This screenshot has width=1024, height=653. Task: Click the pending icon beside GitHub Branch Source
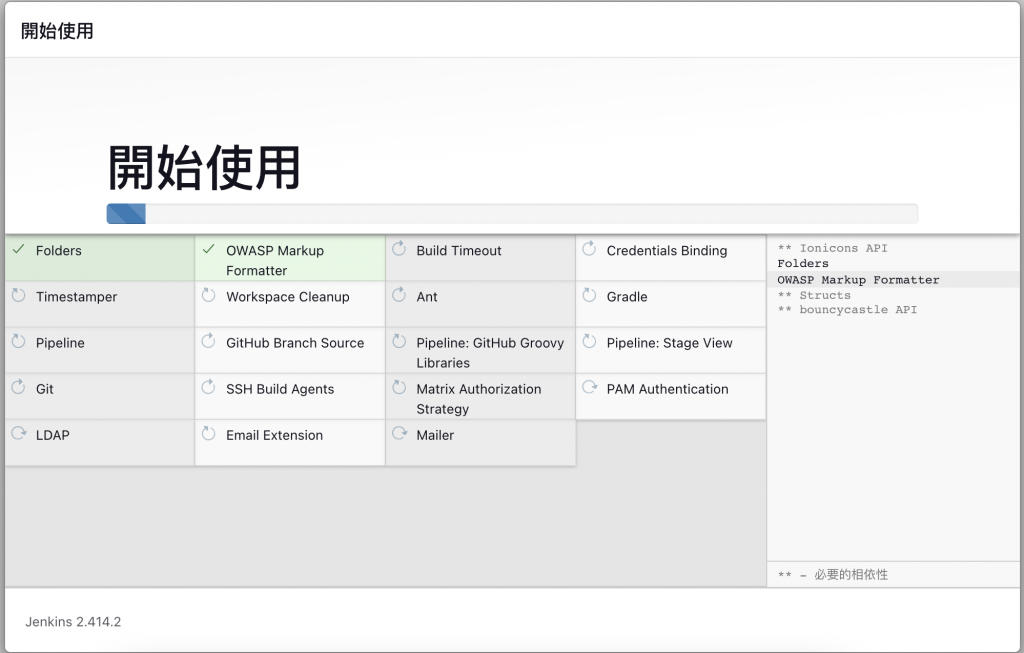point(209,342)
